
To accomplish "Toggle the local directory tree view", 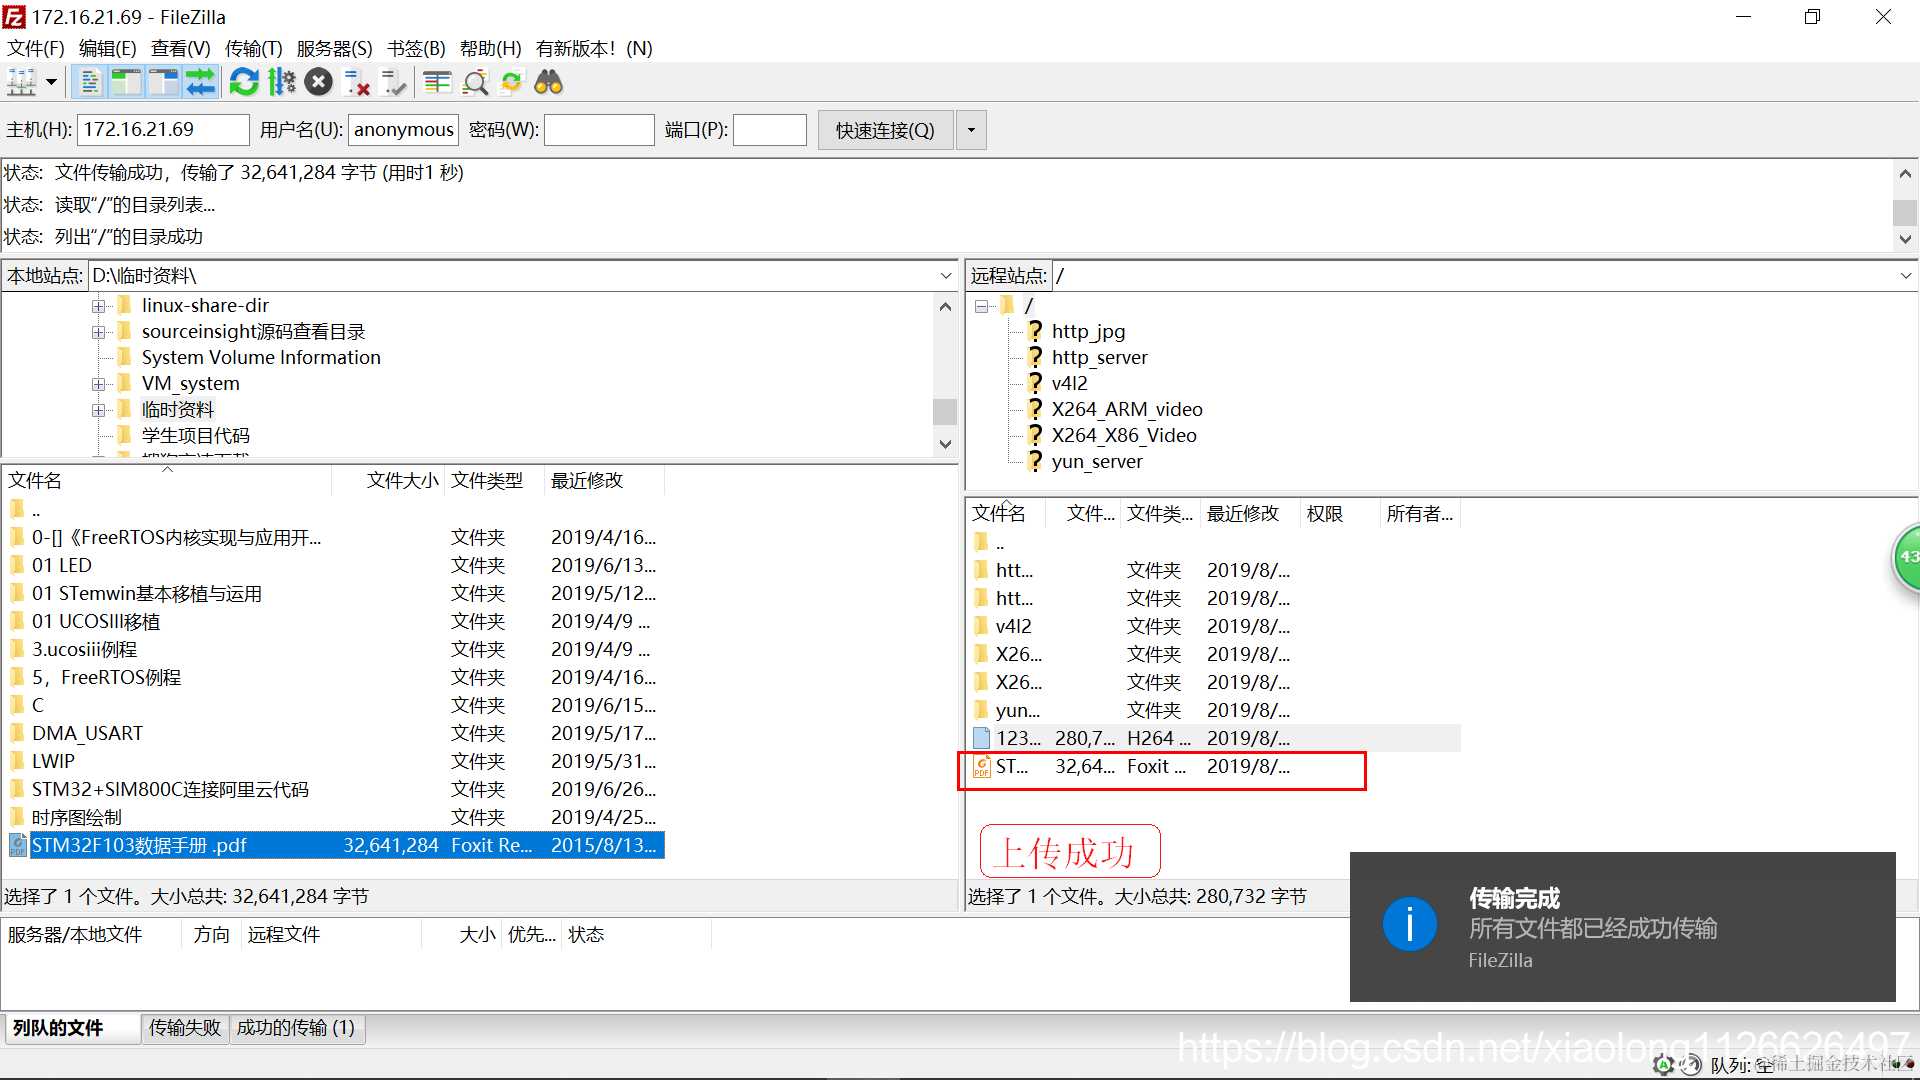I will pos(126,82).
